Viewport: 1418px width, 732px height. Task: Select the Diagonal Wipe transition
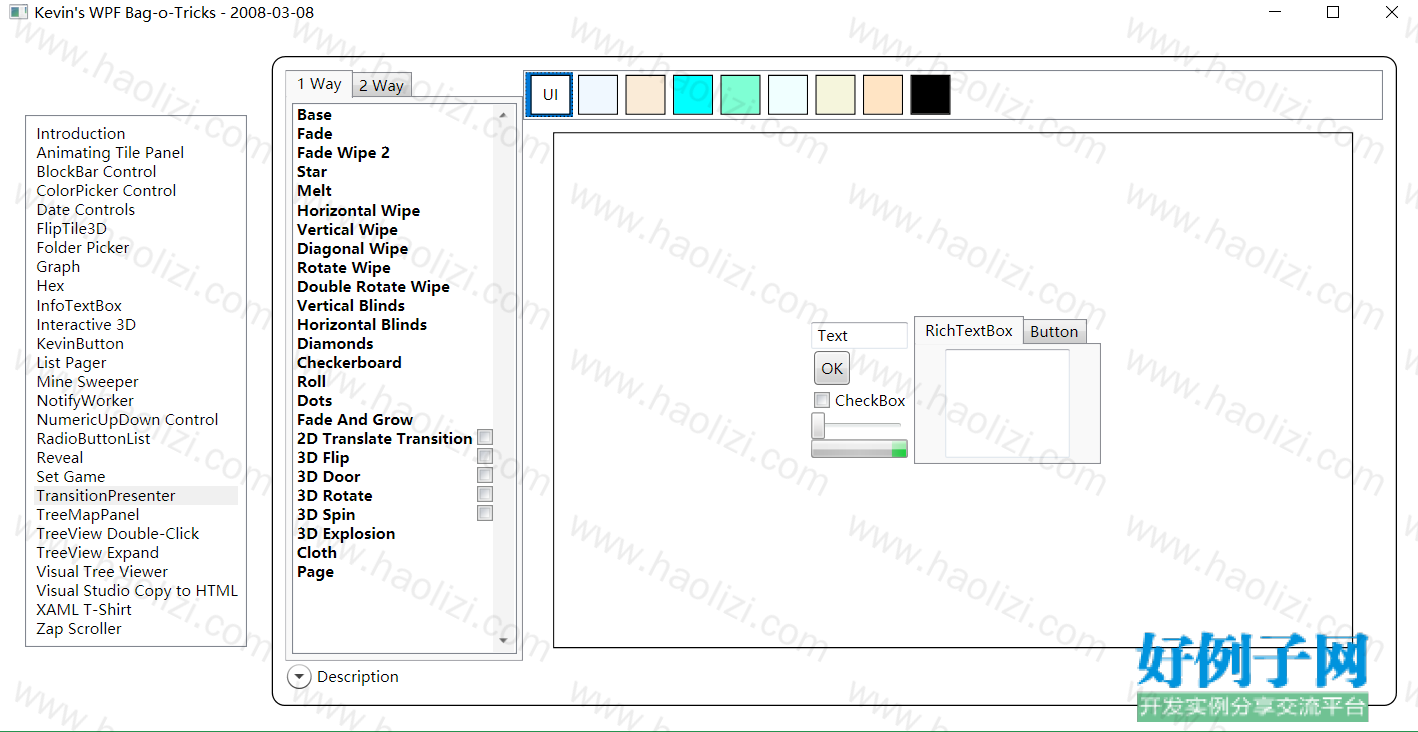point(352,249)
